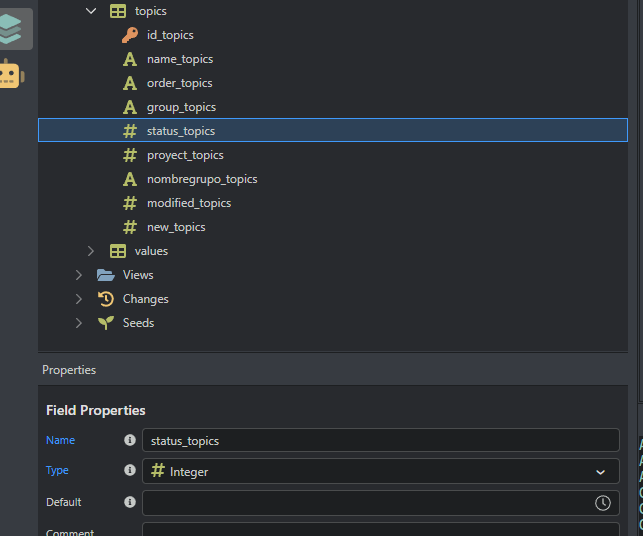
Task: Click the Seeds sprout icon
Action: [105, 323]
